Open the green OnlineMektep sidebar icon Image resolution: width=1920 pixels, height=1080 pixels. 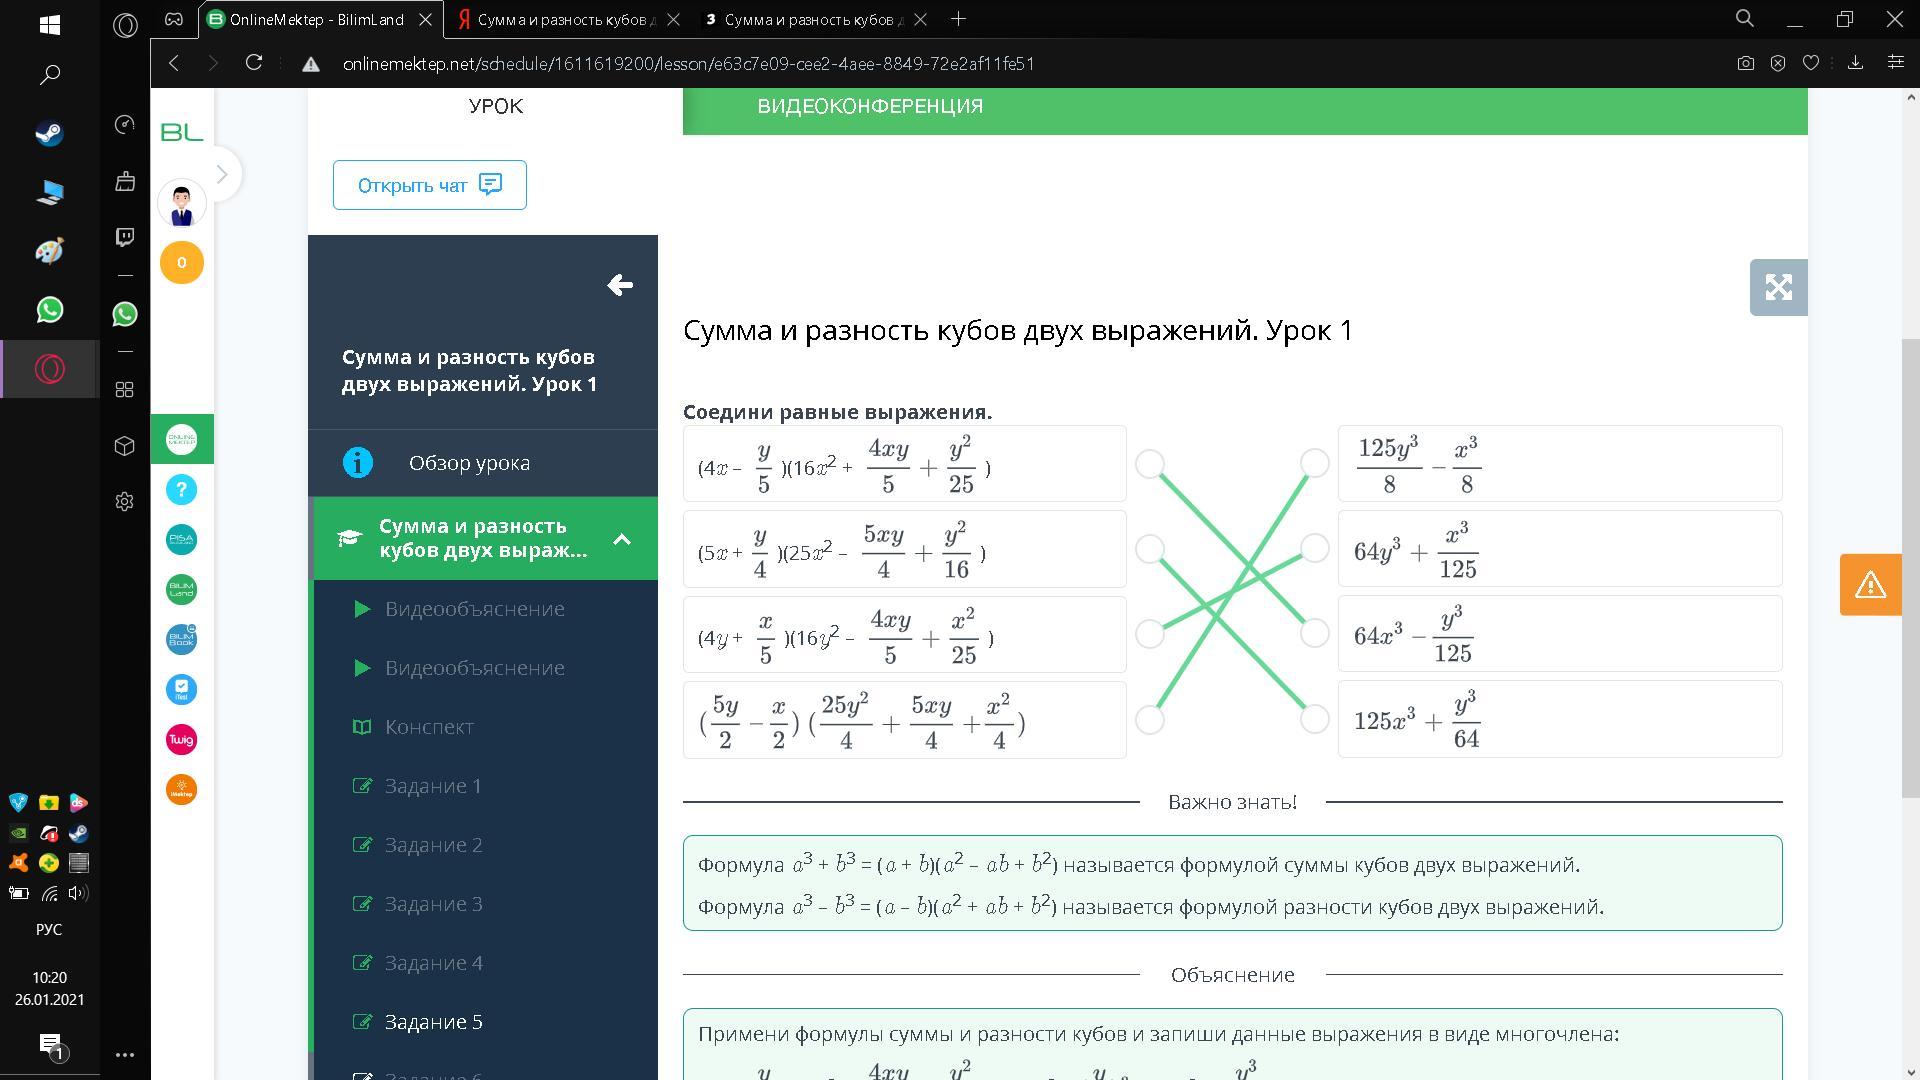pyautogui.click(x=182, y=440)
